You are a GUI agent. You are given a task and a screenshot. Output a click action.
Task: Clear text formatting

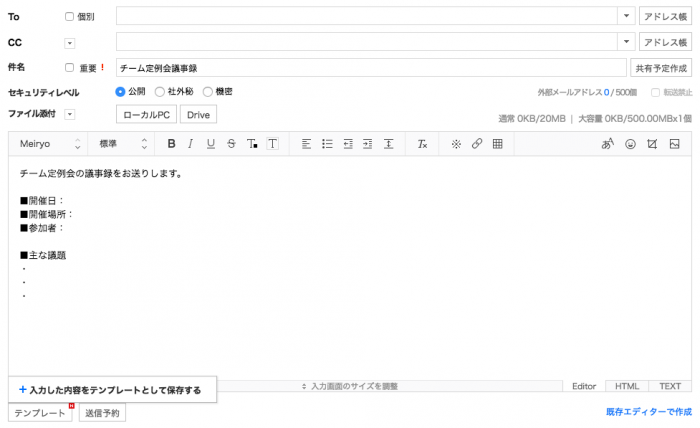click(423, 144)
